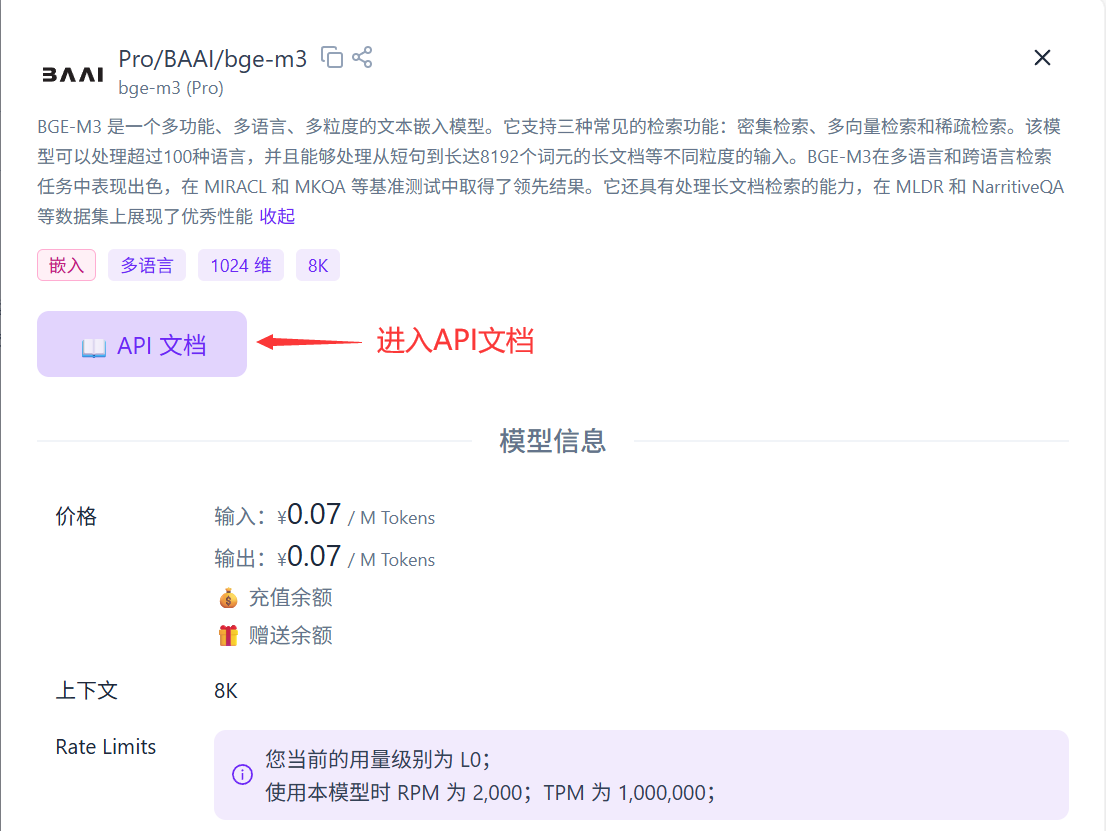Viewport: 1106px width, 831px height.
Task: Click the 模型信息 section heading
Action: (553, 441)
